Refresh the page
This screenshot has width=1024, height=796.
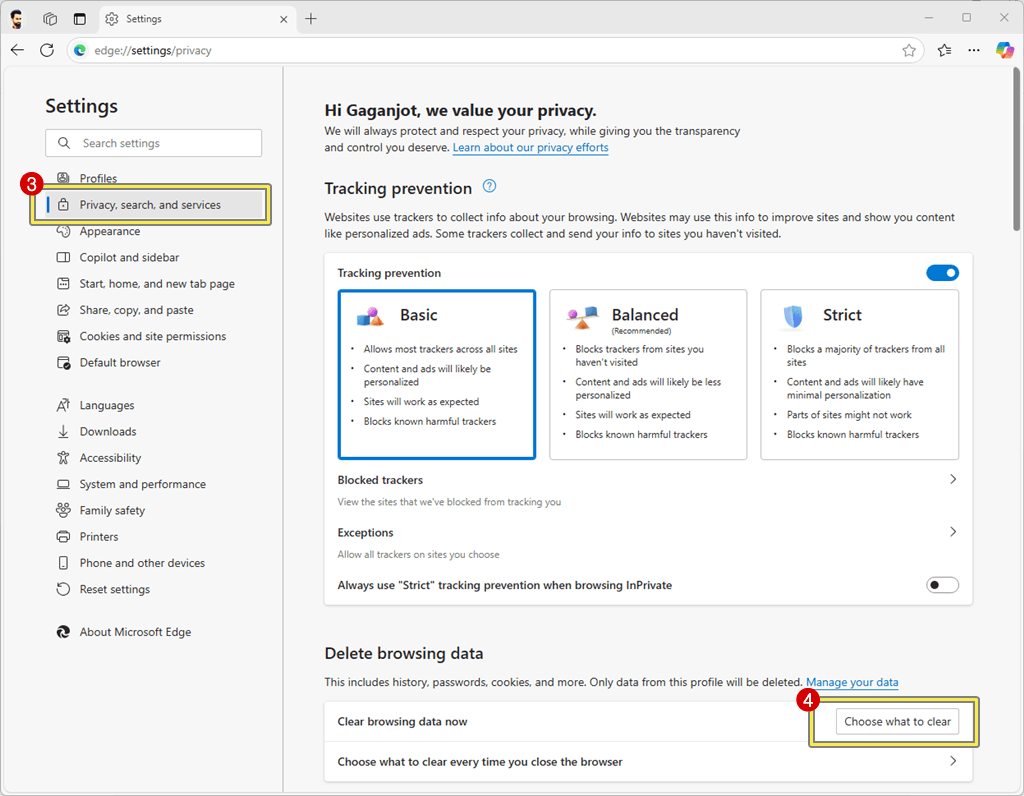(x=47, y=50)
